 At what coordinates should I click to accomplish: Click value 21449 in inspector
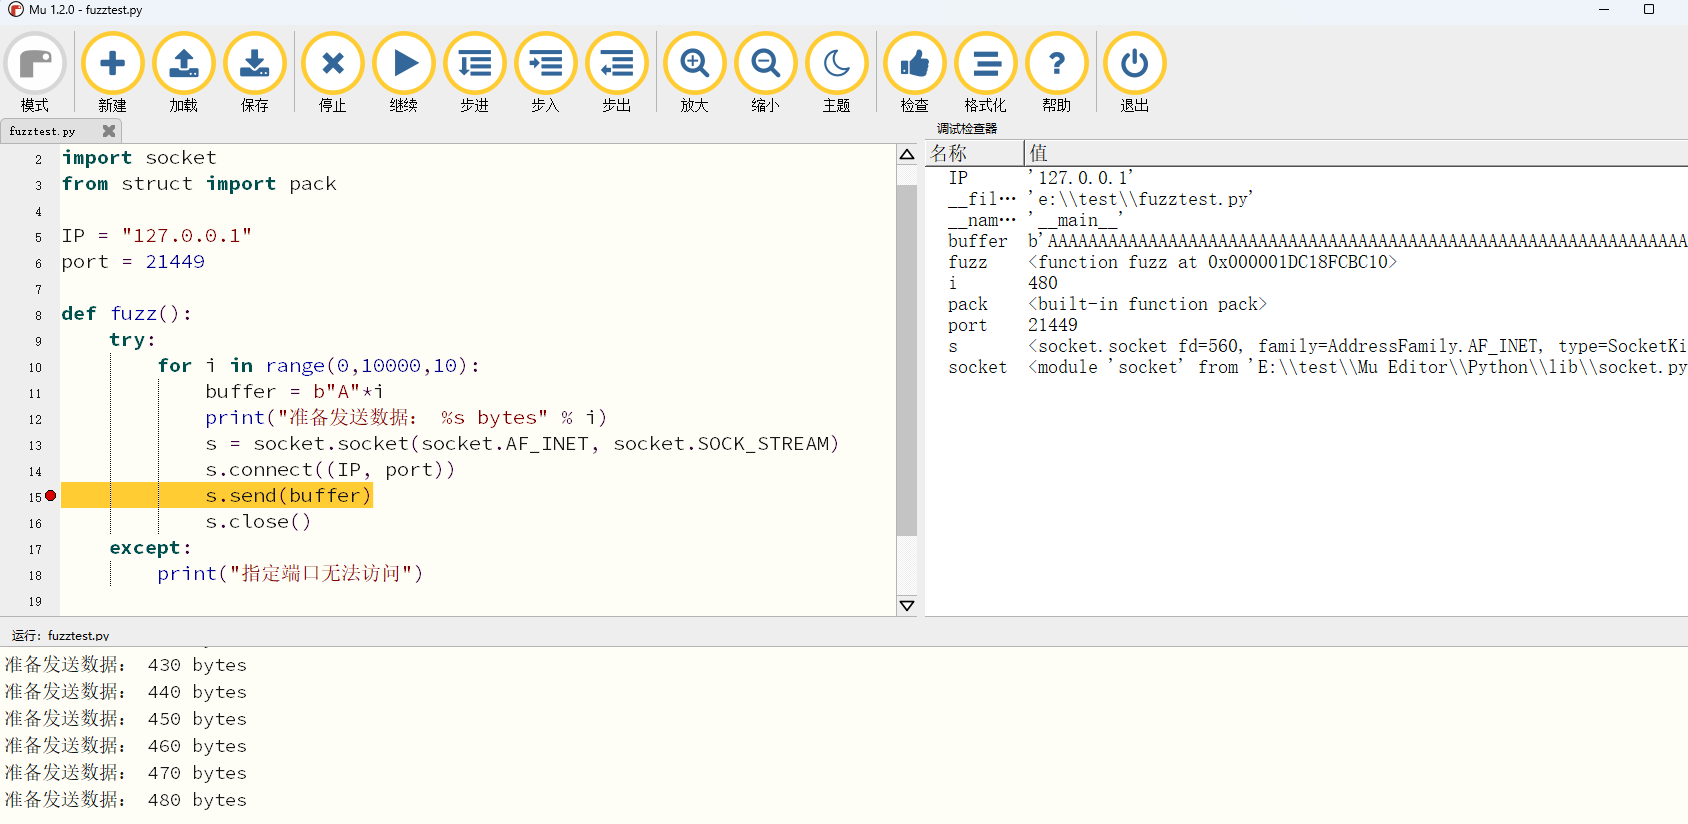pos(1052,325)
